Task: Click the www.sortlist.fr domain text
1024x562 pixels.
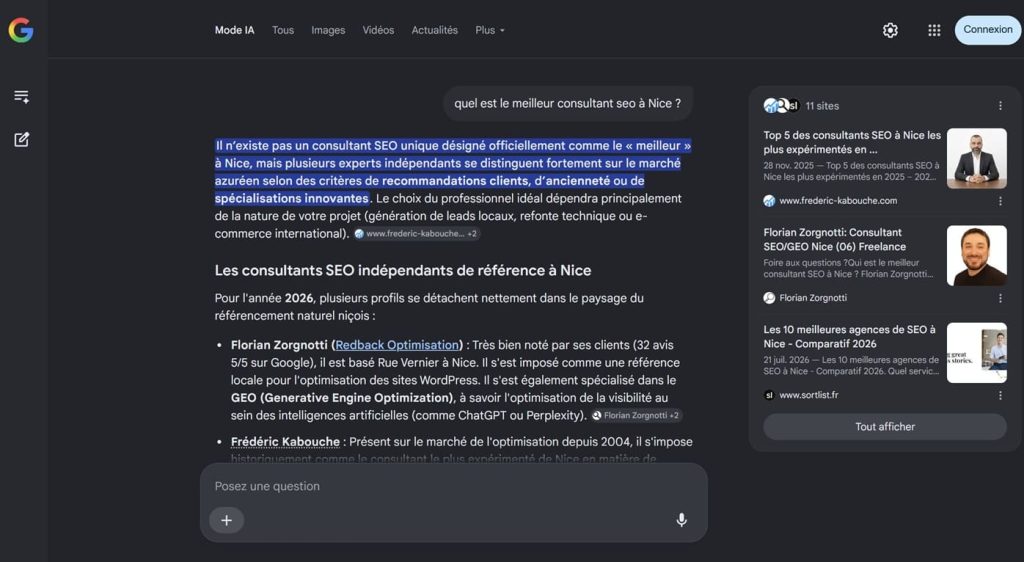Action: pos(808,395)
